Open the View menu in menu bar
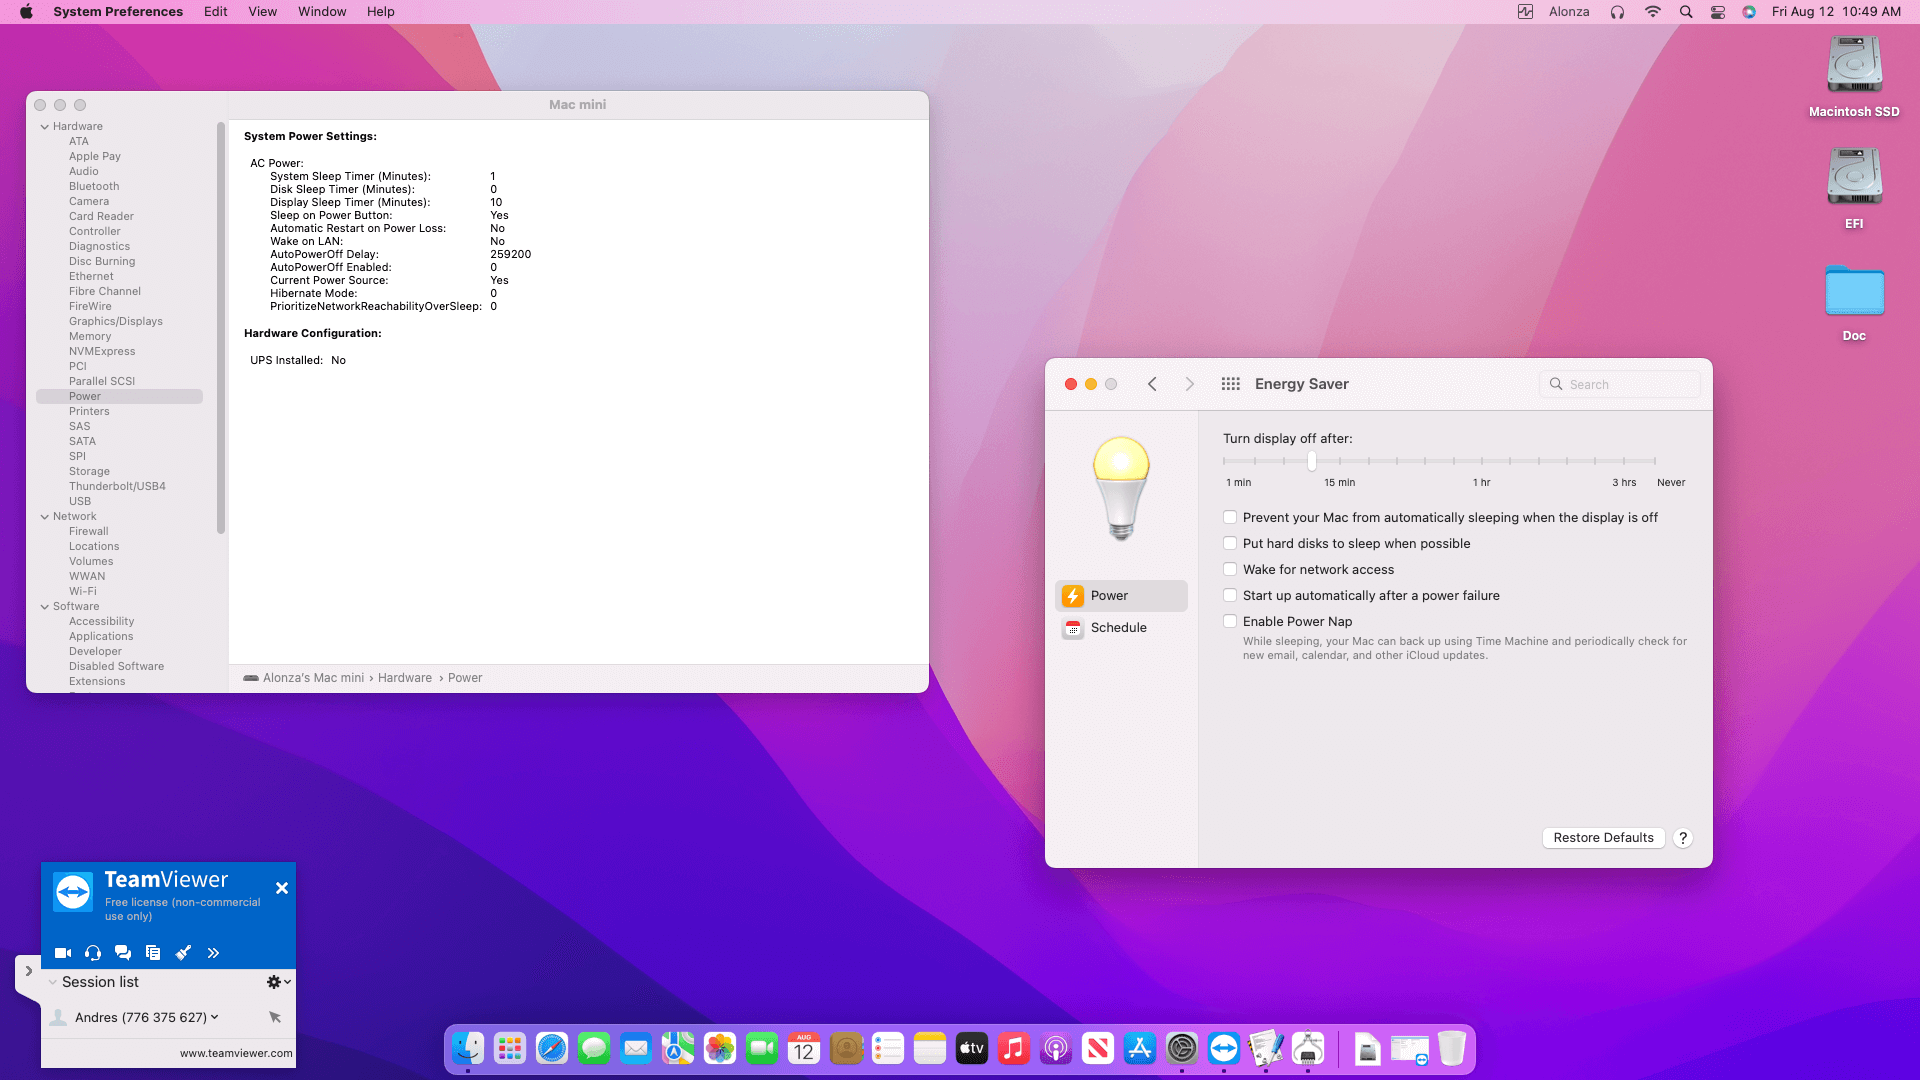Screen dimensions: 1920x1080 [262, 12]
